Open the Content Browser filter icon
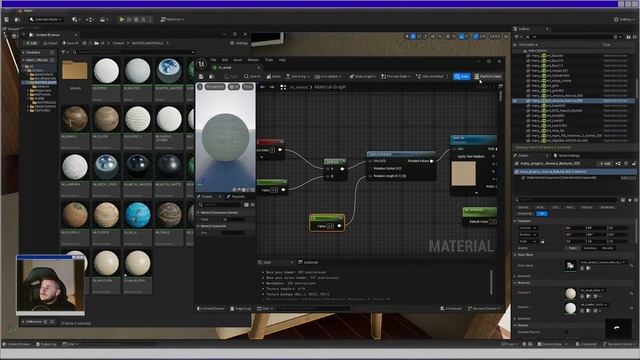 click(x=64, y=52)
